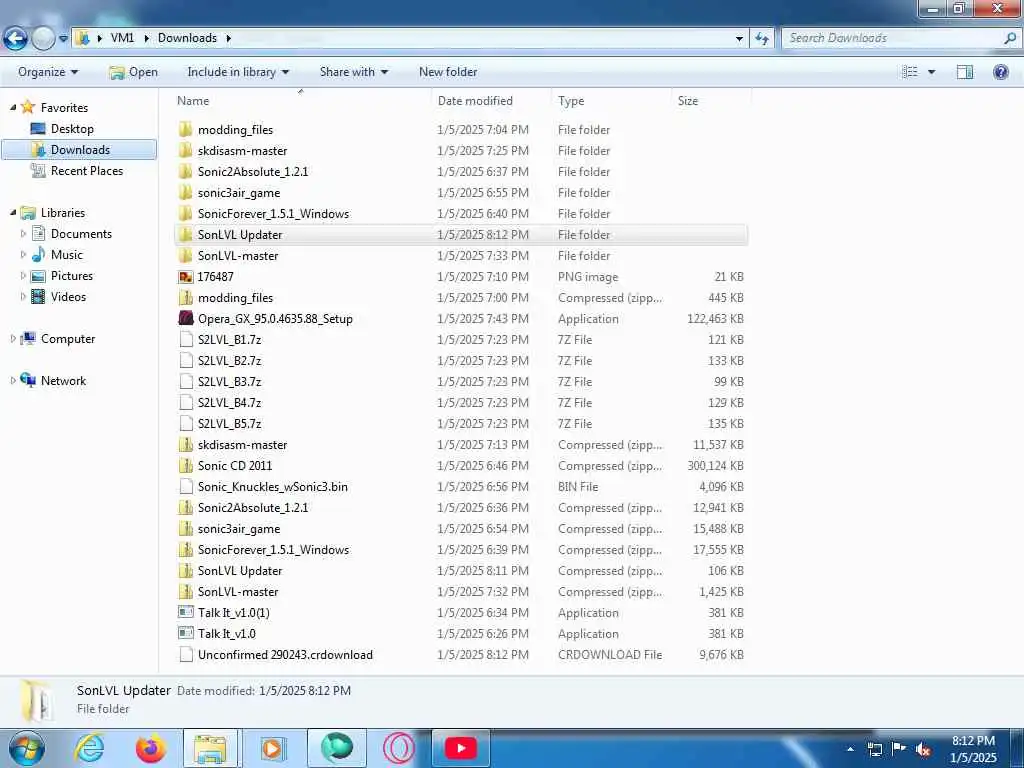Image resolution: width=1024 pixels, height=768 pixels.
Task: Click the Help question mark icon
Action: (x=1000, y=72)
